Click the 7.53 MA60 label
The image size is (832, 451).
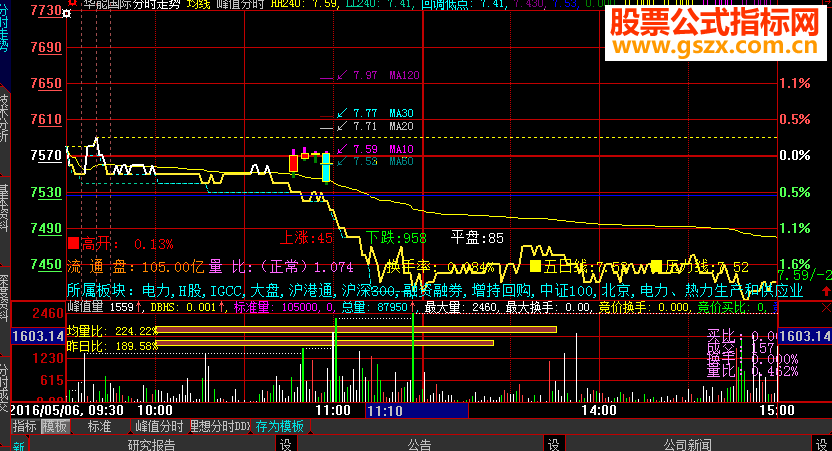[383, 161]
